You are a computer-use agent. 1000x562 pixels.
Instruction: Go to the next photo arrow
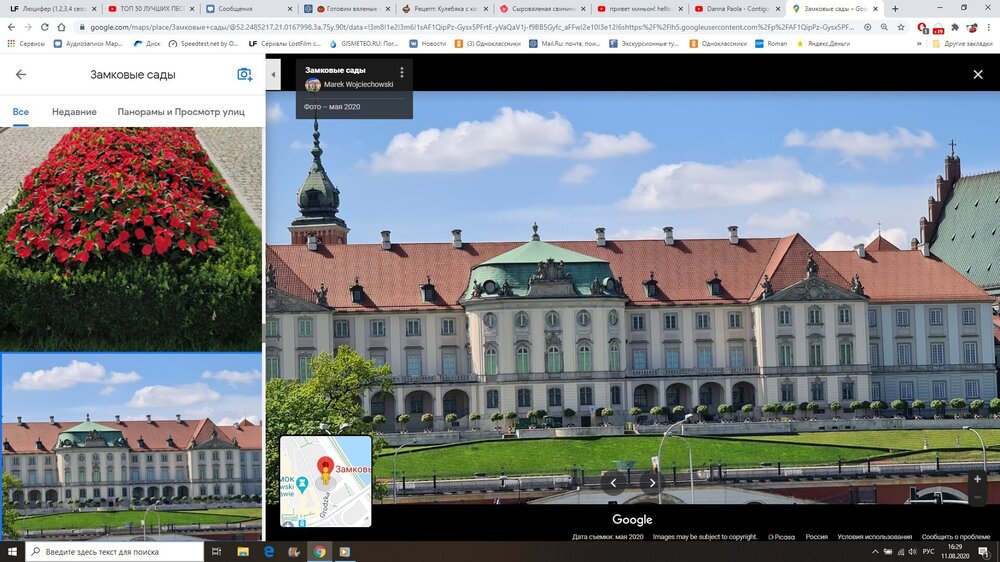point(652,483)
